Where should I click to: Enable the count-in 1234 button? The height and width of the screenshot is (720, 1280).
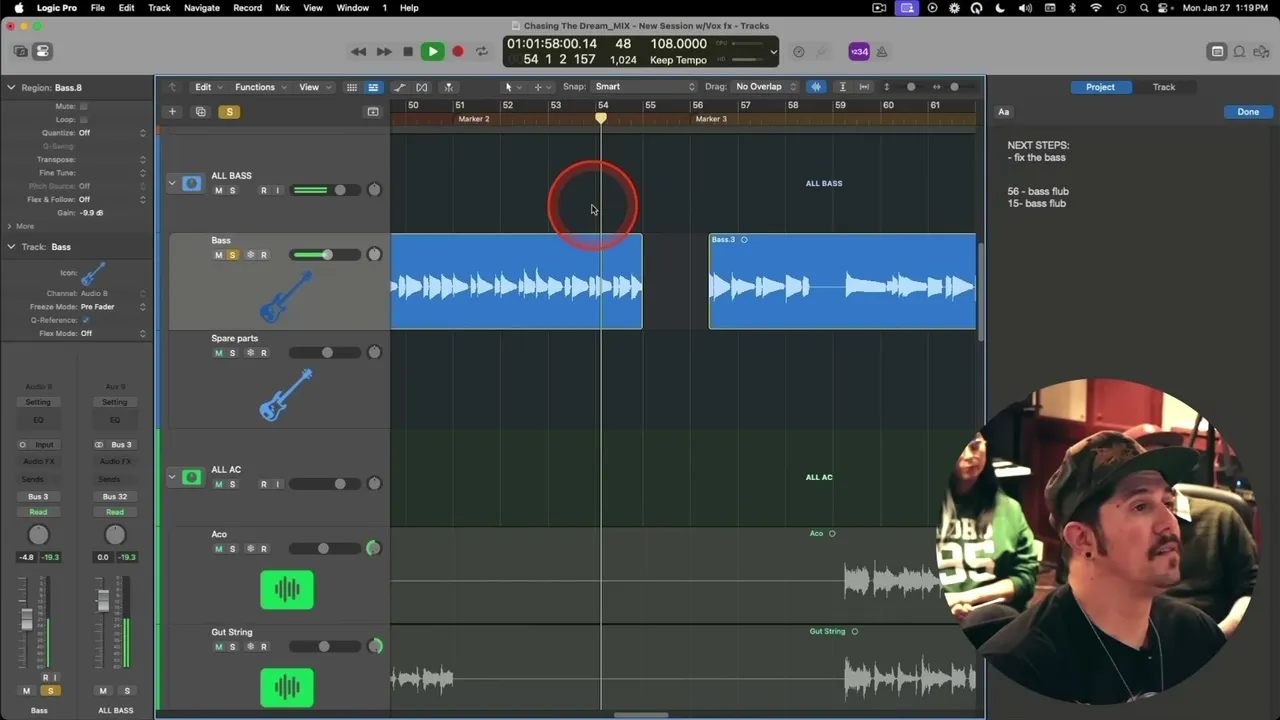pyautogui.click(x=859, y=51)
